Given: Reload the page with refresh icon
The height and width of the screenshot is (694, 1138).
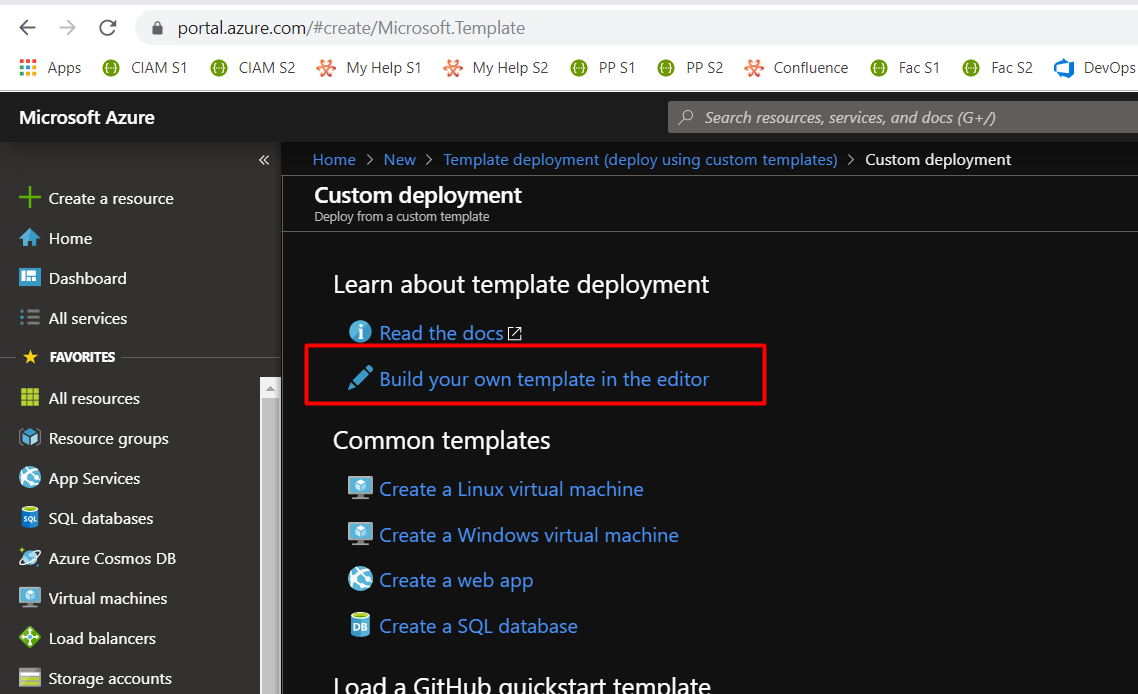Looking at the screenshot, I should click(x=107, y=28).
